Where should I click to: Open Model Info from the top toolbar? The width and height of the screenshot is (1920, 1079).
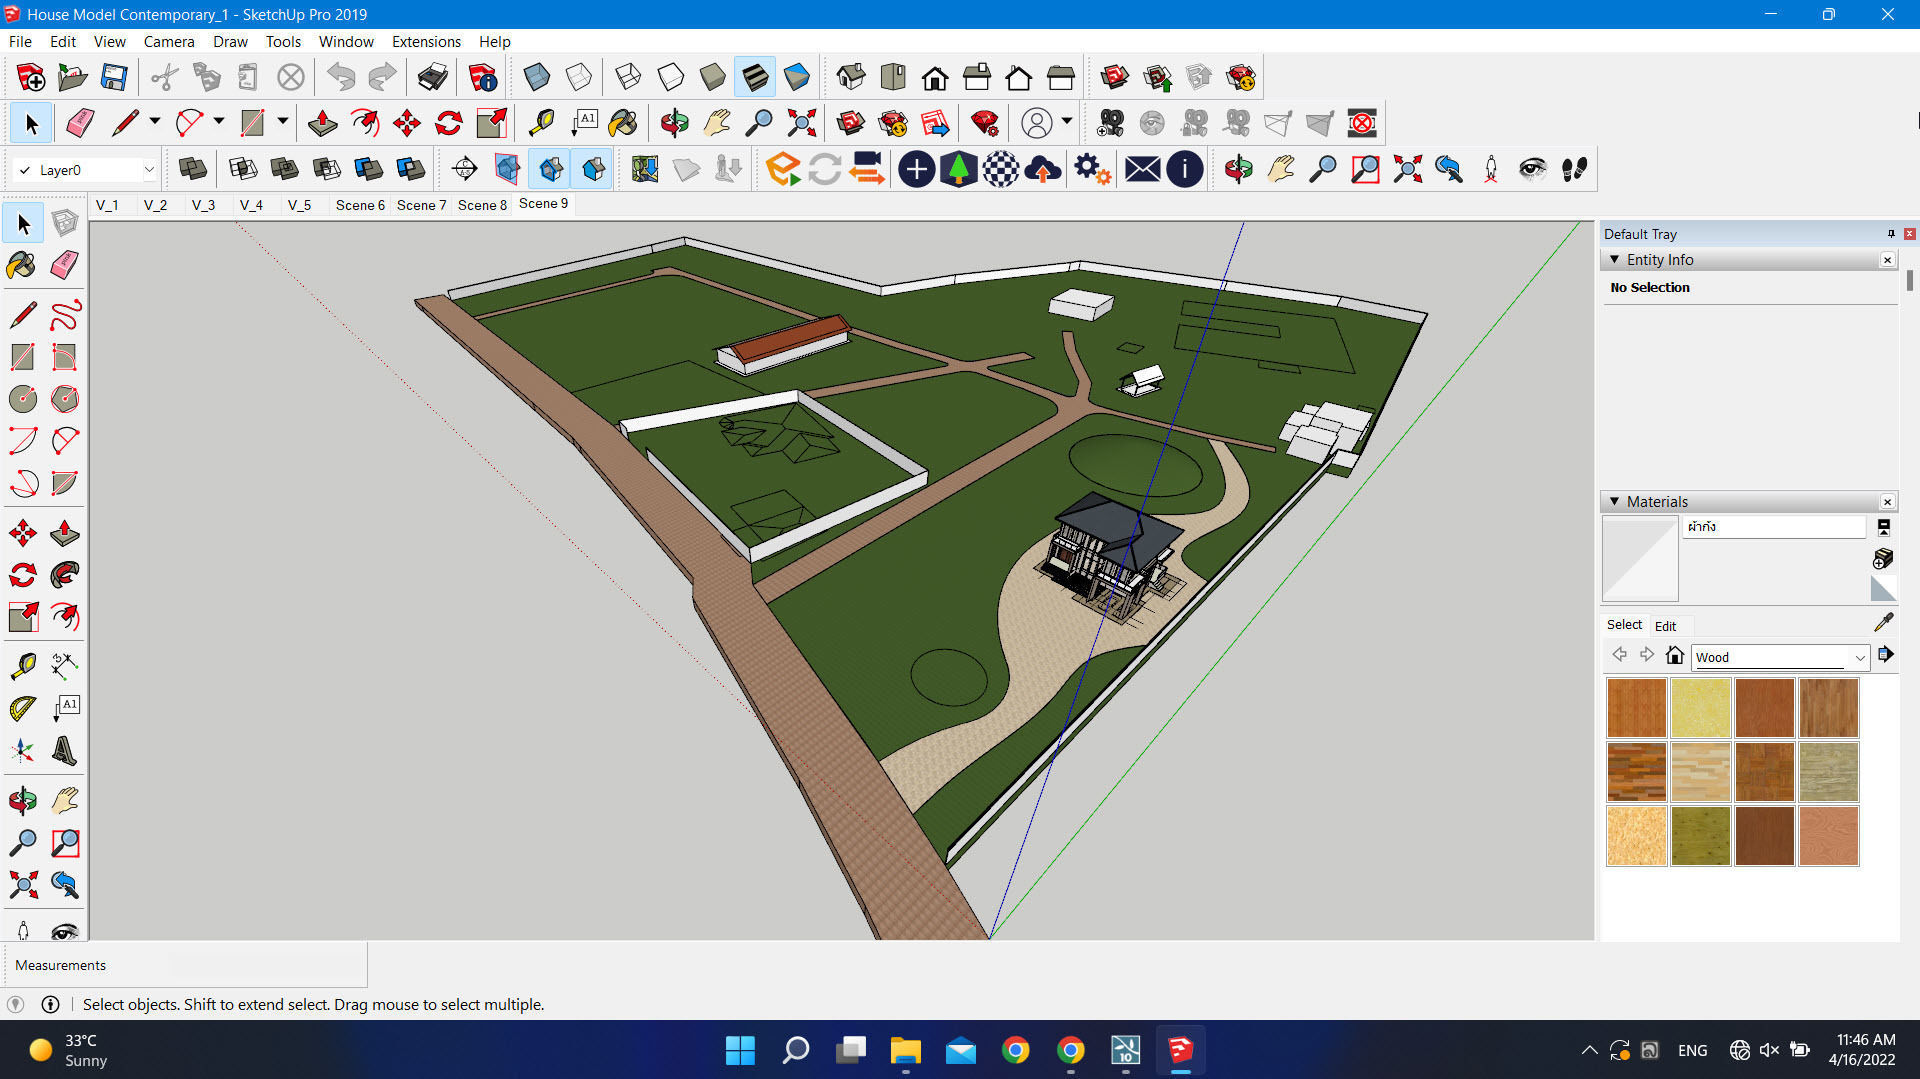[483, 77]
